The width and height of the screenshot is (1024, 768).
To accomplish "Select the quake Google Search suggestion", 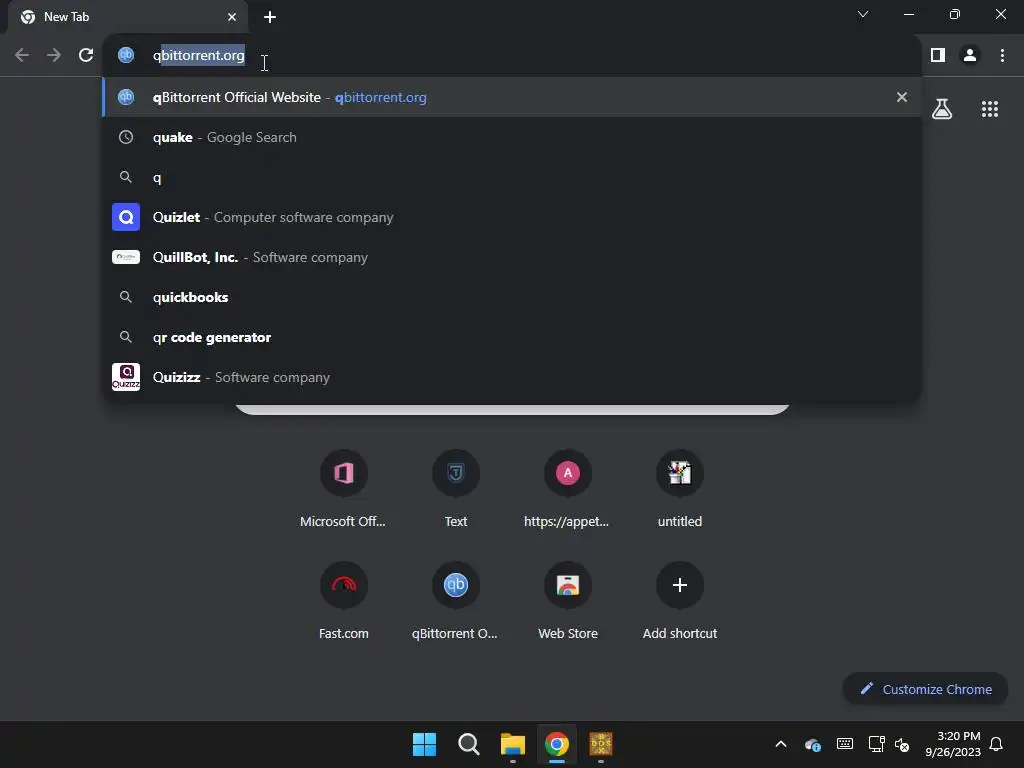I will 512,137.
